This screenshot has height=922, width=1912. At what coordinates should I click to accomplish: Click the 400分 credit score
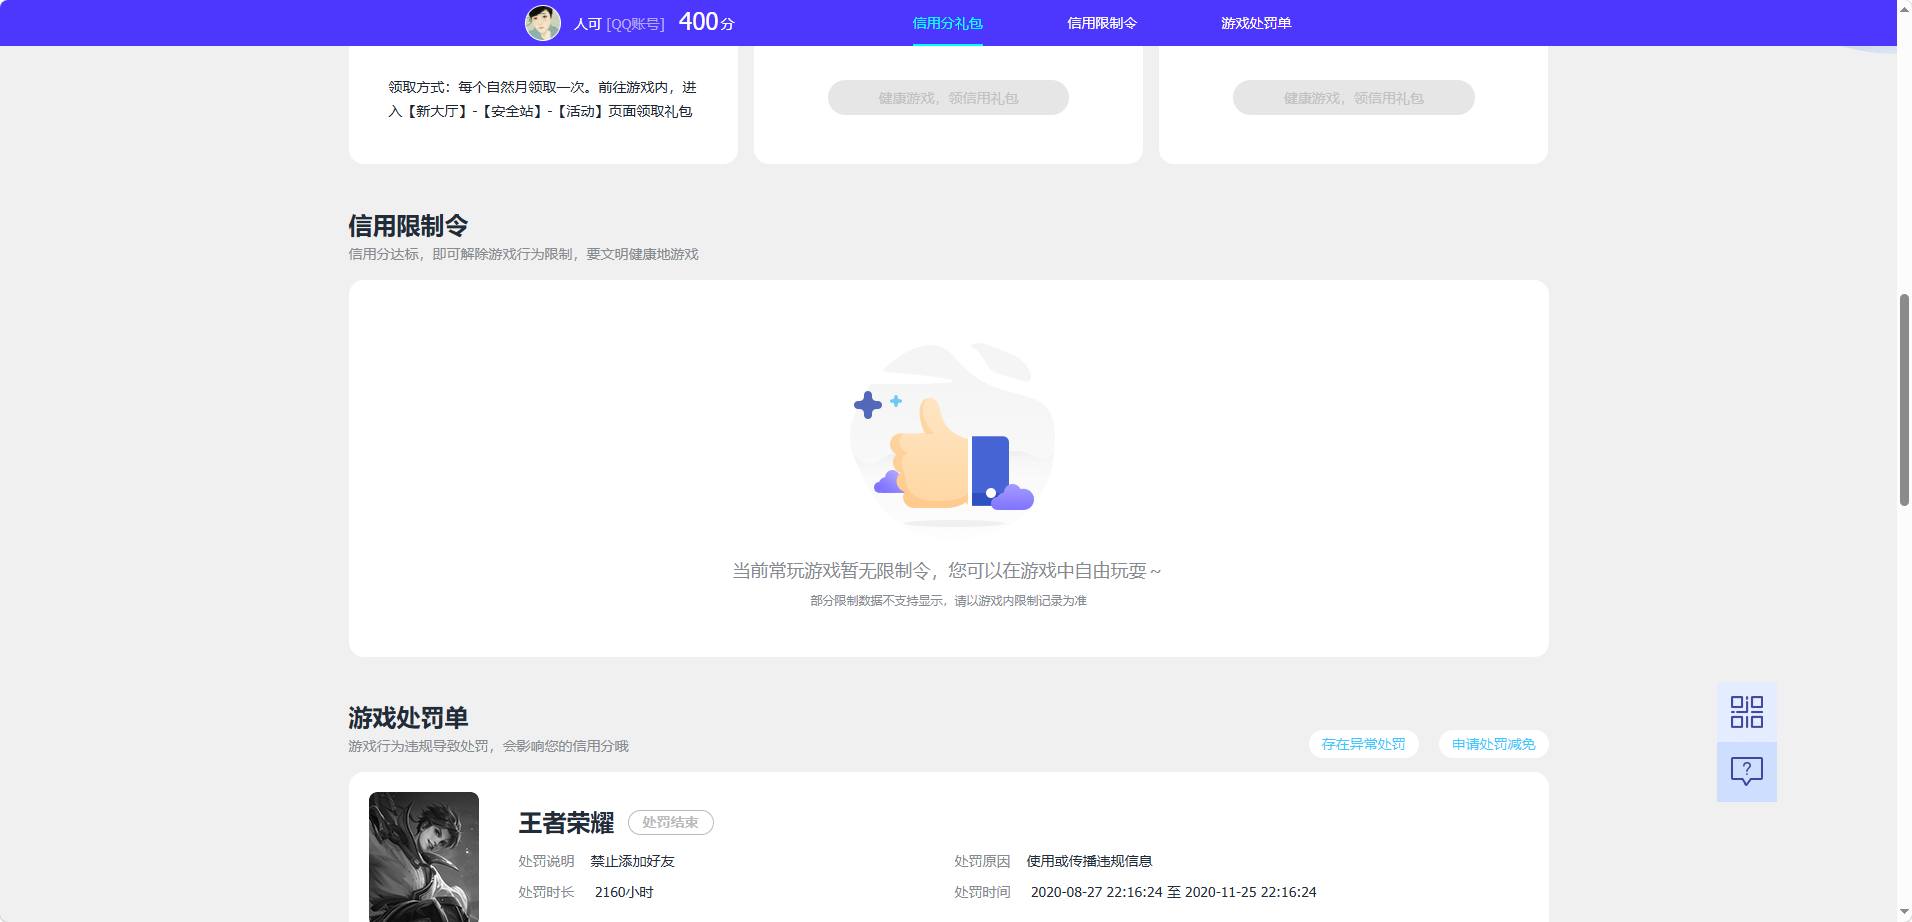click(706, 22)
